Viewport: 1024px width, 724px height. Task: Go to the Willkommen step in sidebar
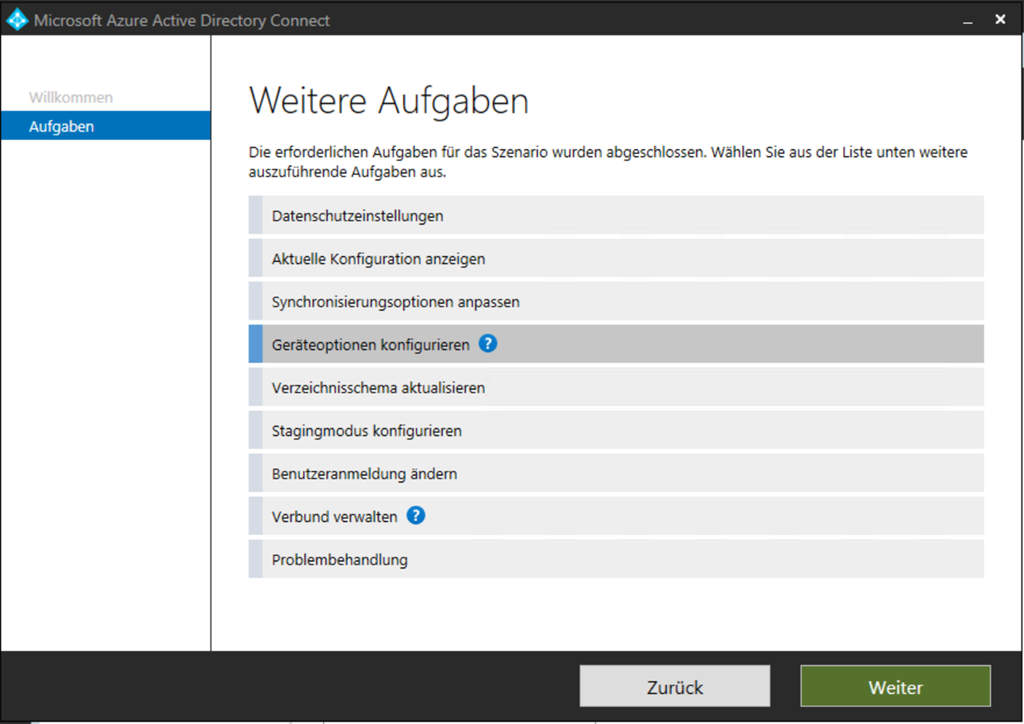[x=71, y=97]
